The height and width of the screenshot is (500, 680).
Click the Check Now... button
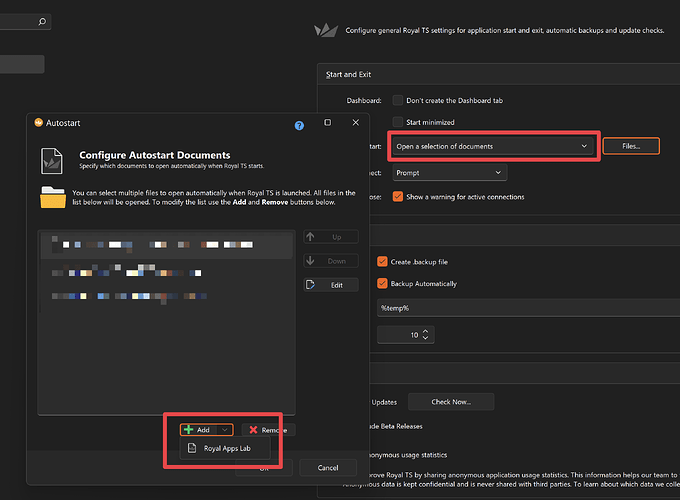pos(451,402)
